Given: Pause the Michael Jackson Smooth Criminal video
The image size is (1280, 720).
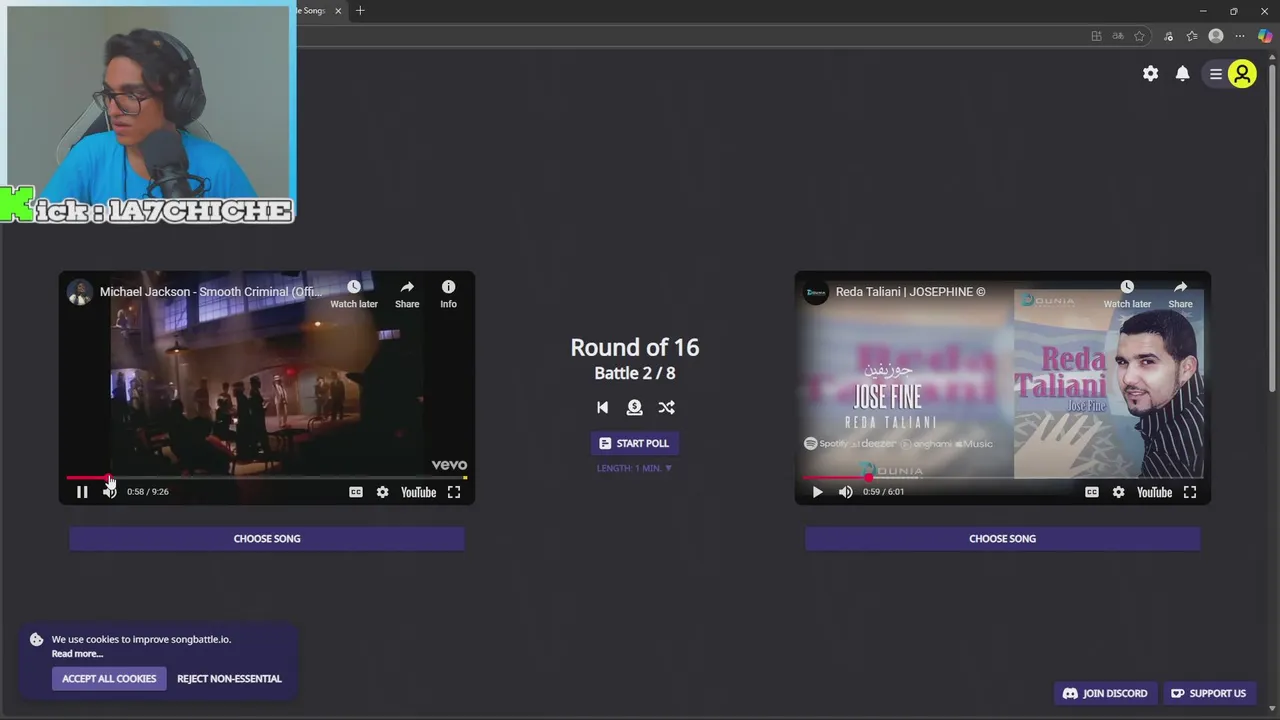Looking at the screenshot, I should pyautogui.click(x=82, y=492).
